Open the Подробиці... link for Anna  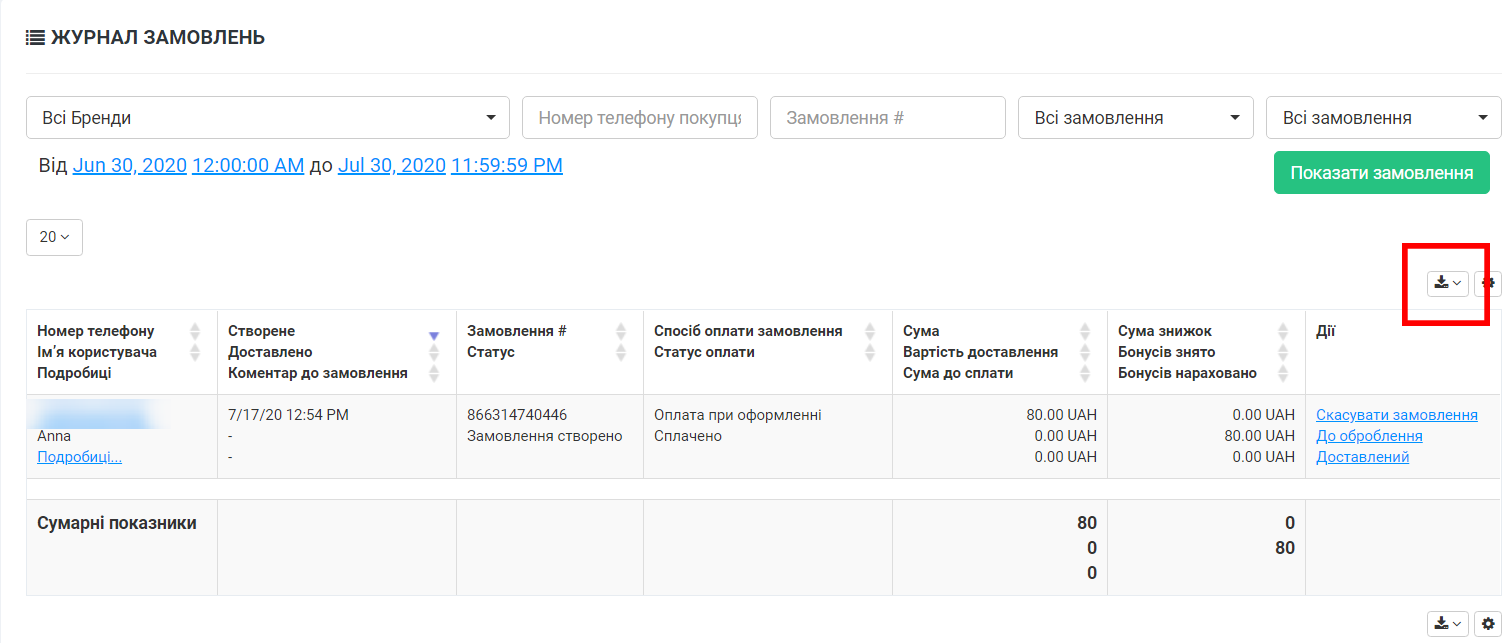tap(80, 457)
